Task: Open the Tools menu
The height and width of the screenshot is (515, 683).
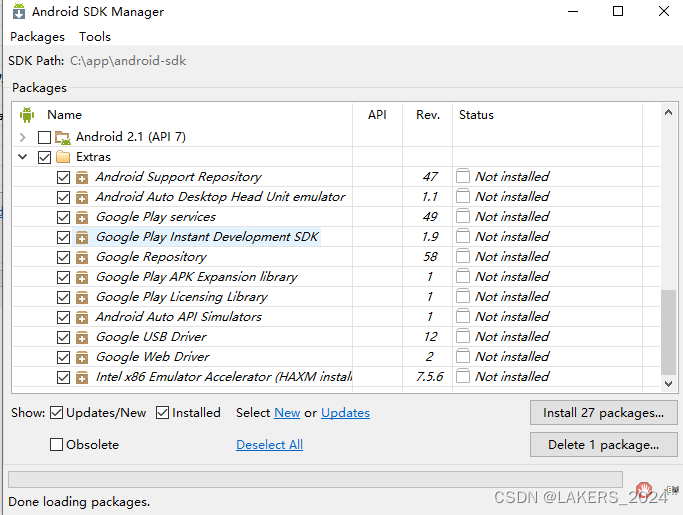Action: (95, 37)
